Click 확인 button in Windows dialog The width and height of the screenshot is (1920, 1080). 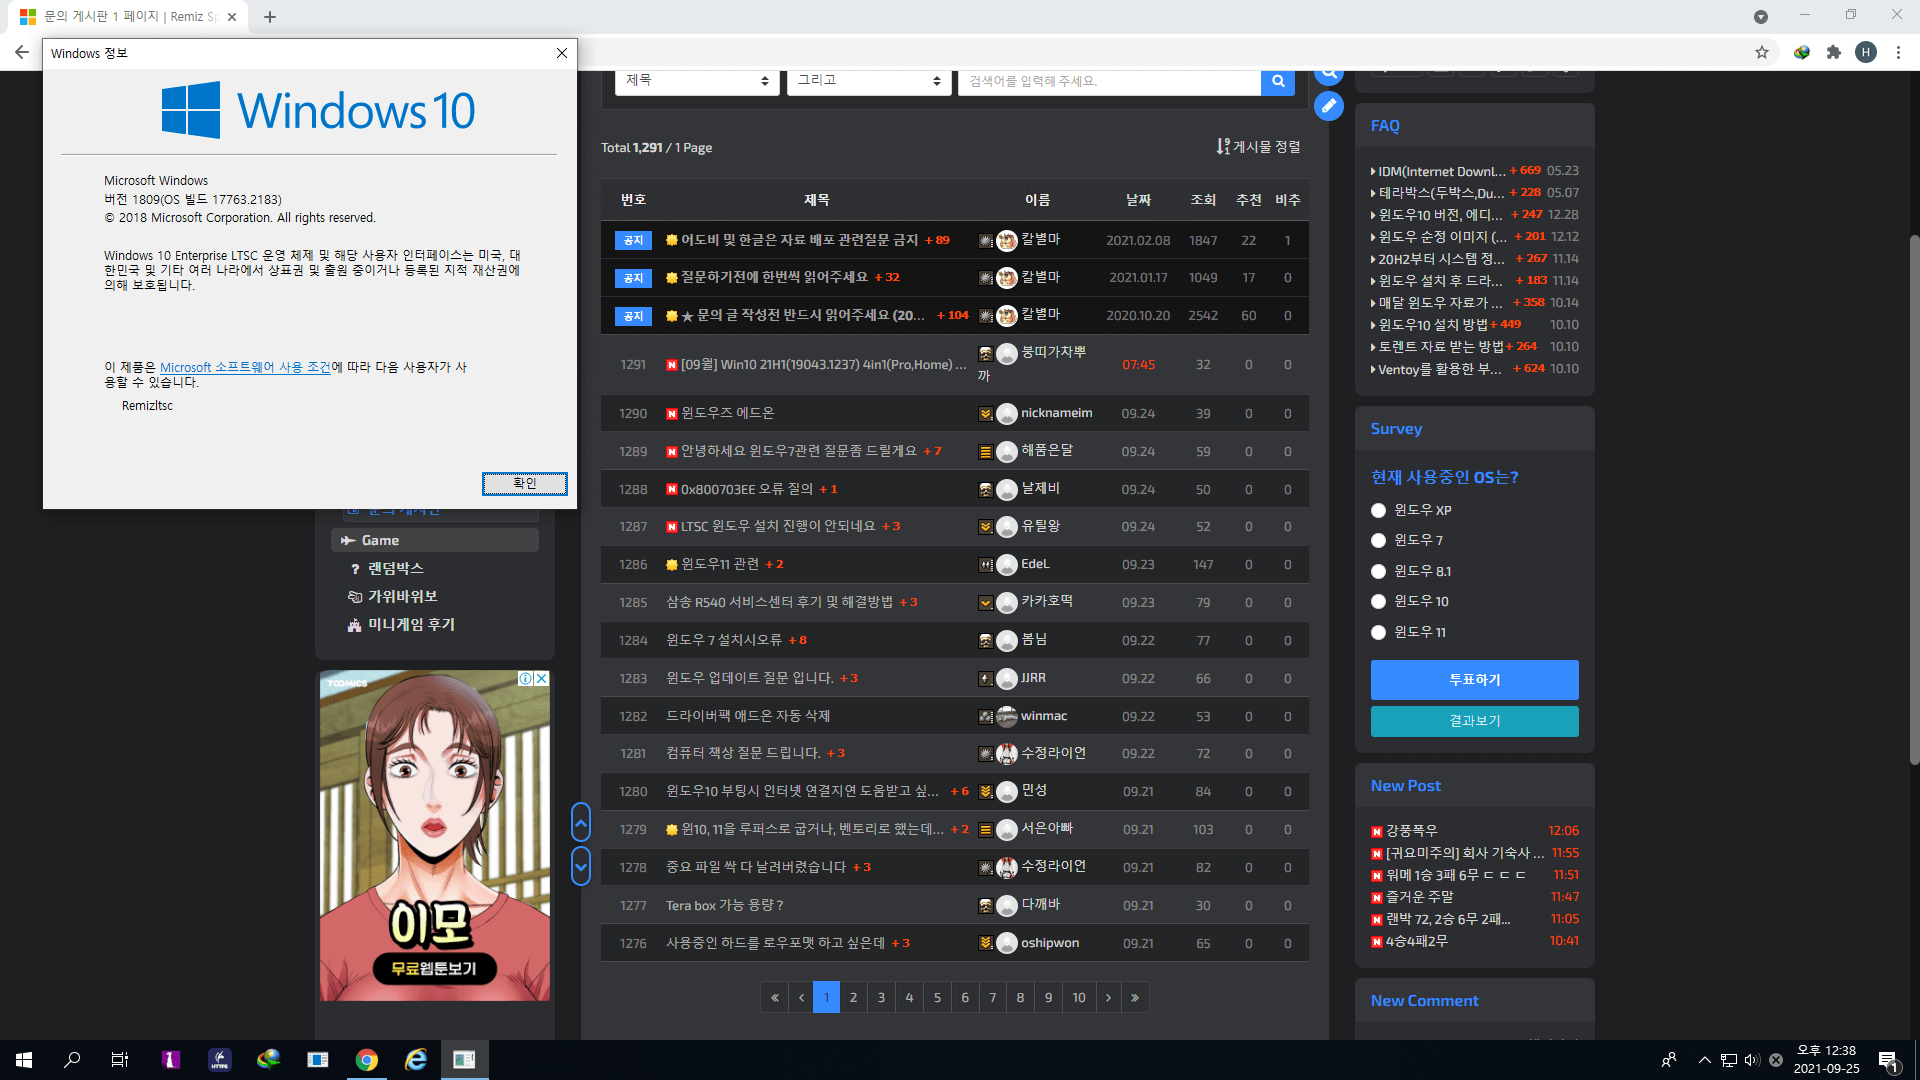tap(525, 483)
